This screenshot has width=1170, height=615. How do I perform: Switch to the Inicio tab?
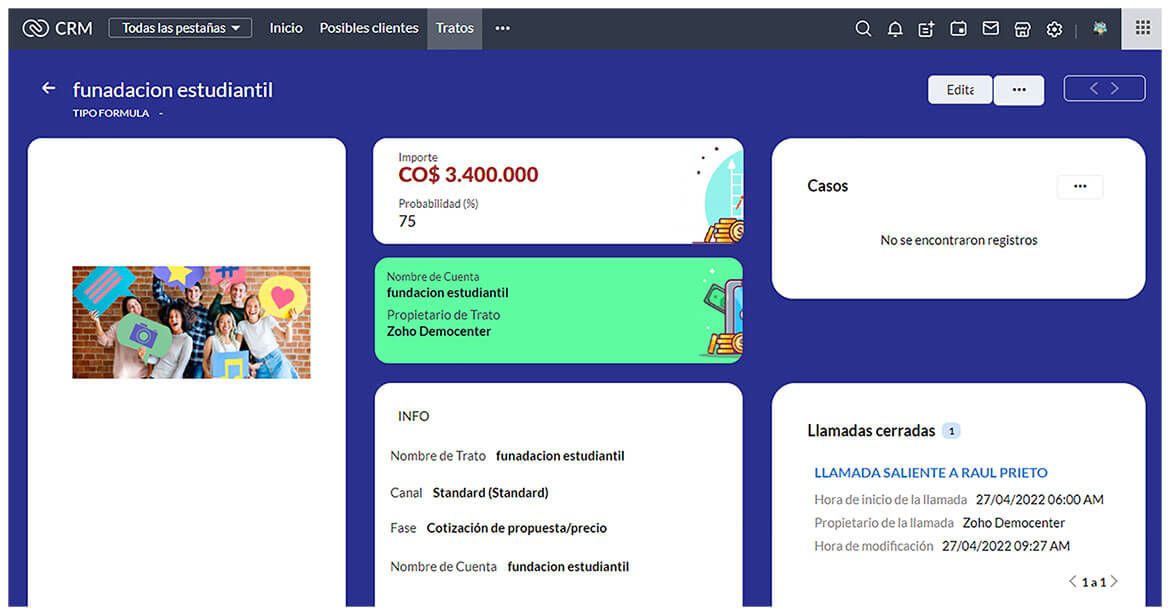286,28
